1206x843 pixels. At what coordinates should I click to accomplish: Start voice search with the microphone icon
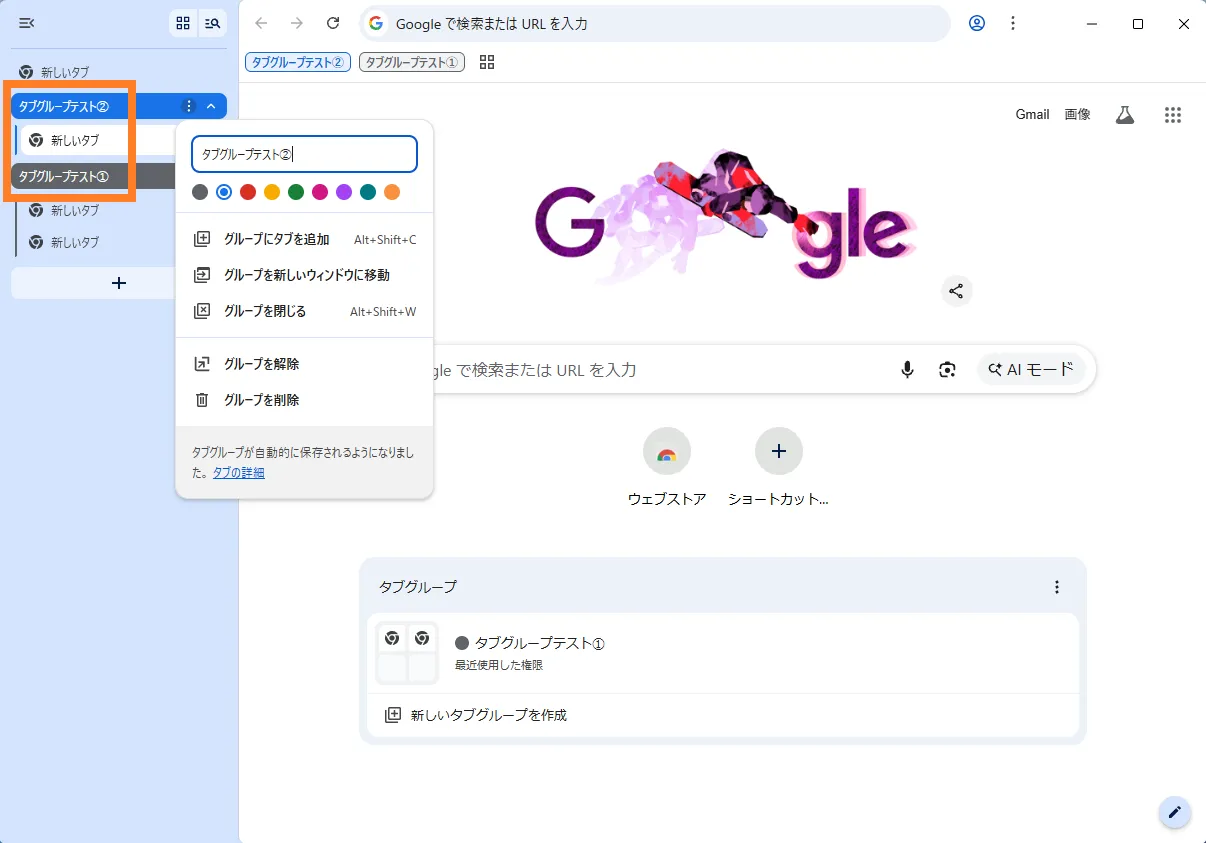[x=907, y=370]
